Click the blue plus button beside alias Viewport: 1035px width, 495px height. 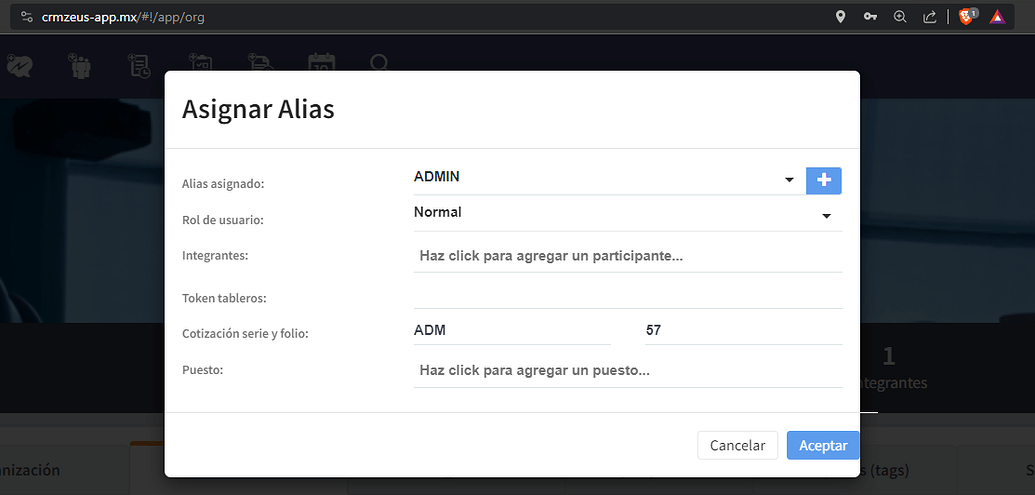[824, 180]
